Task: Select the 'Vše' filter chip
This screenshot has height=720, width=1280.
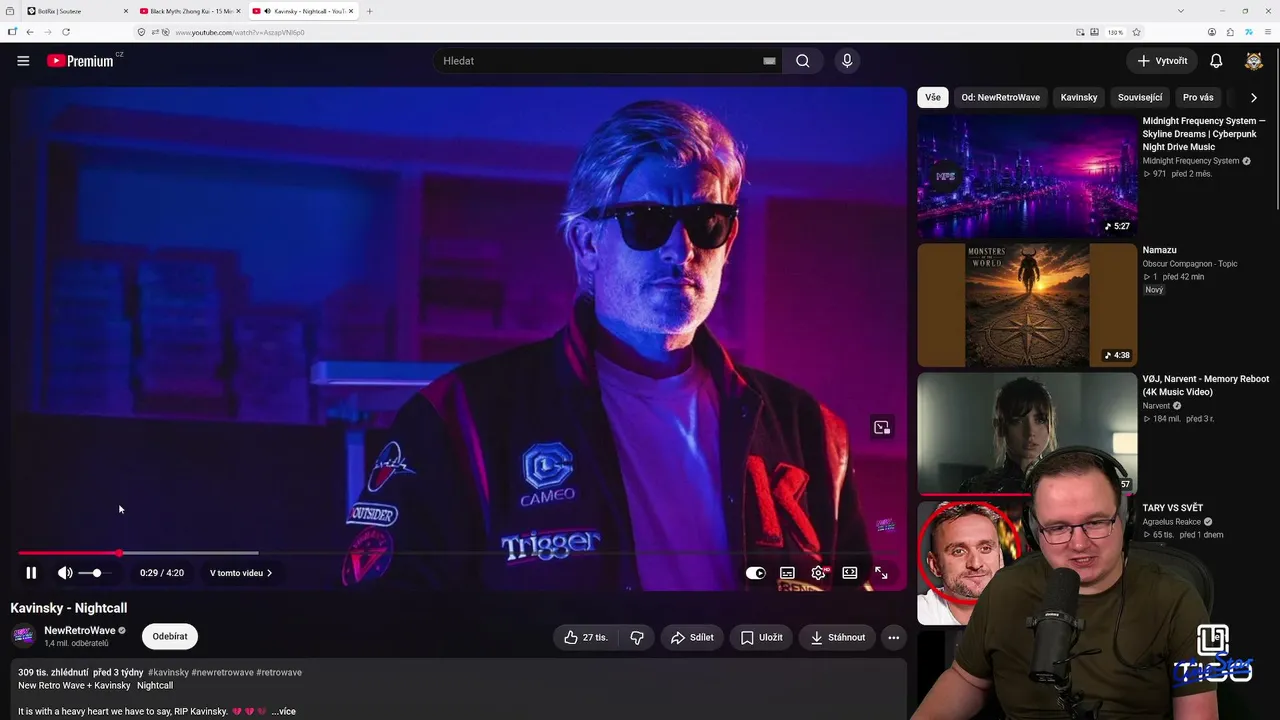Action: pyautogui.click(x=933, y=98)
